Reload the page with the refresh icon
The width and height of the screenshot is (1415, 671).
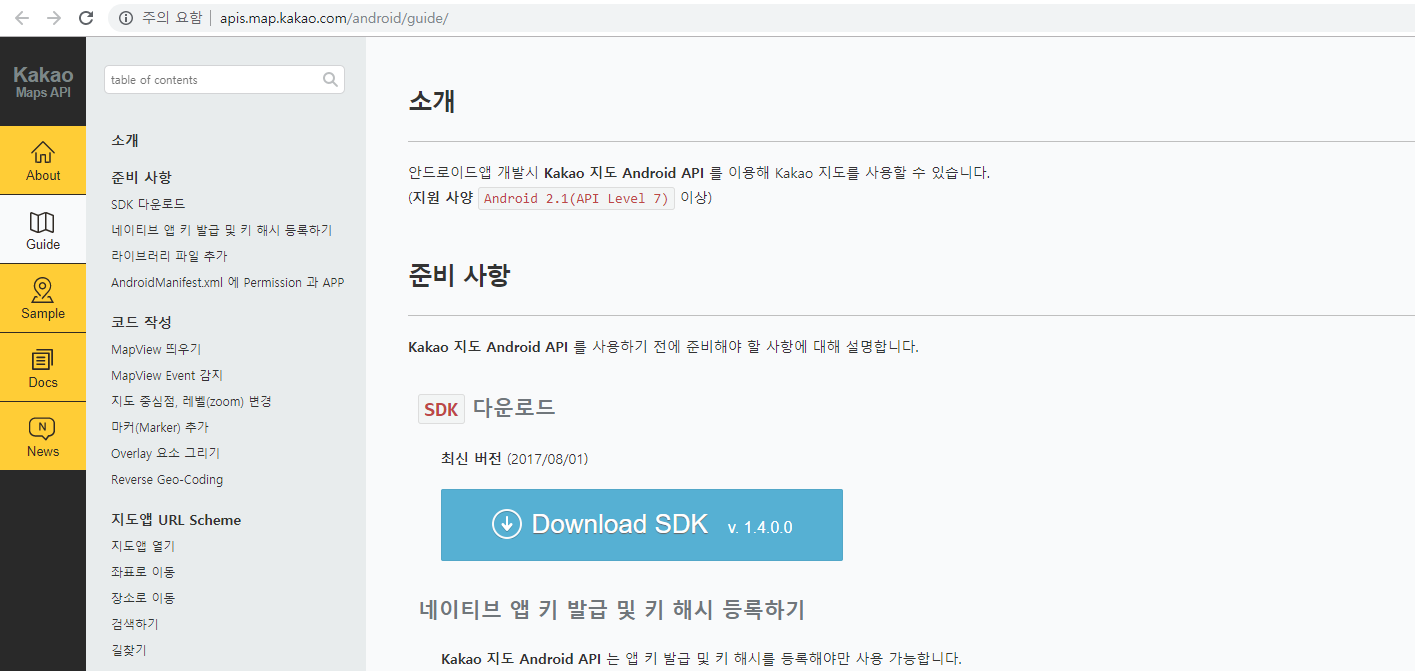[x=86, y=18]
